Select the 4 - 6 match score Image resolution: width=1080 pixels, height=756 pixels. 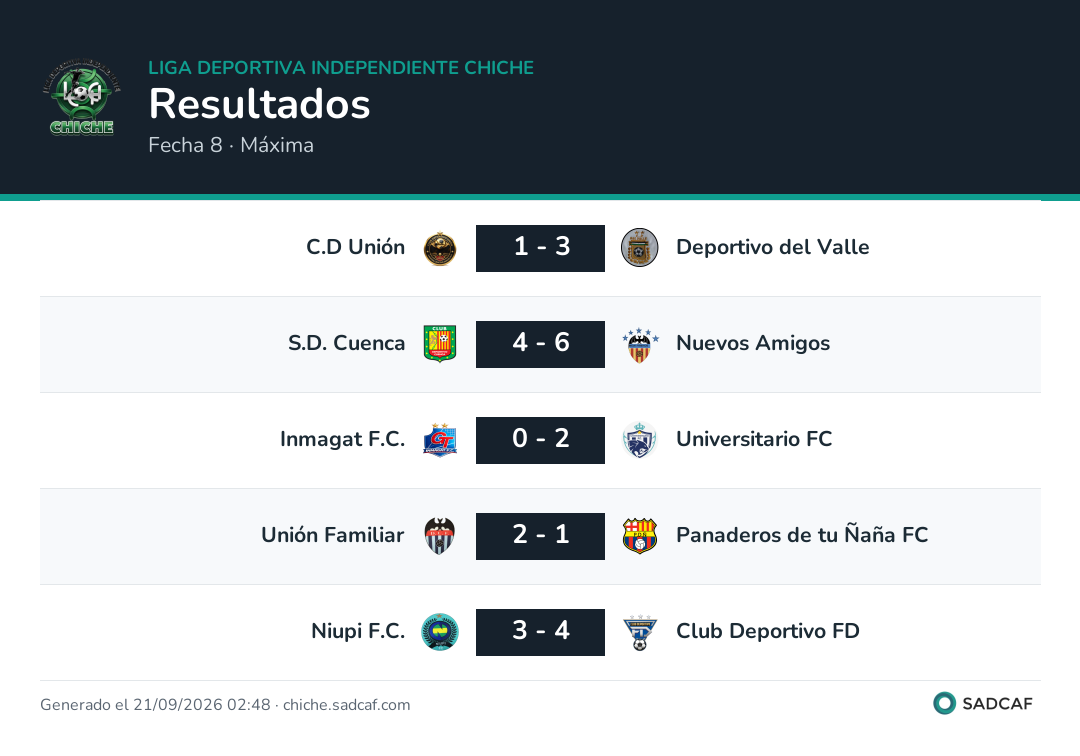point(540,344)
